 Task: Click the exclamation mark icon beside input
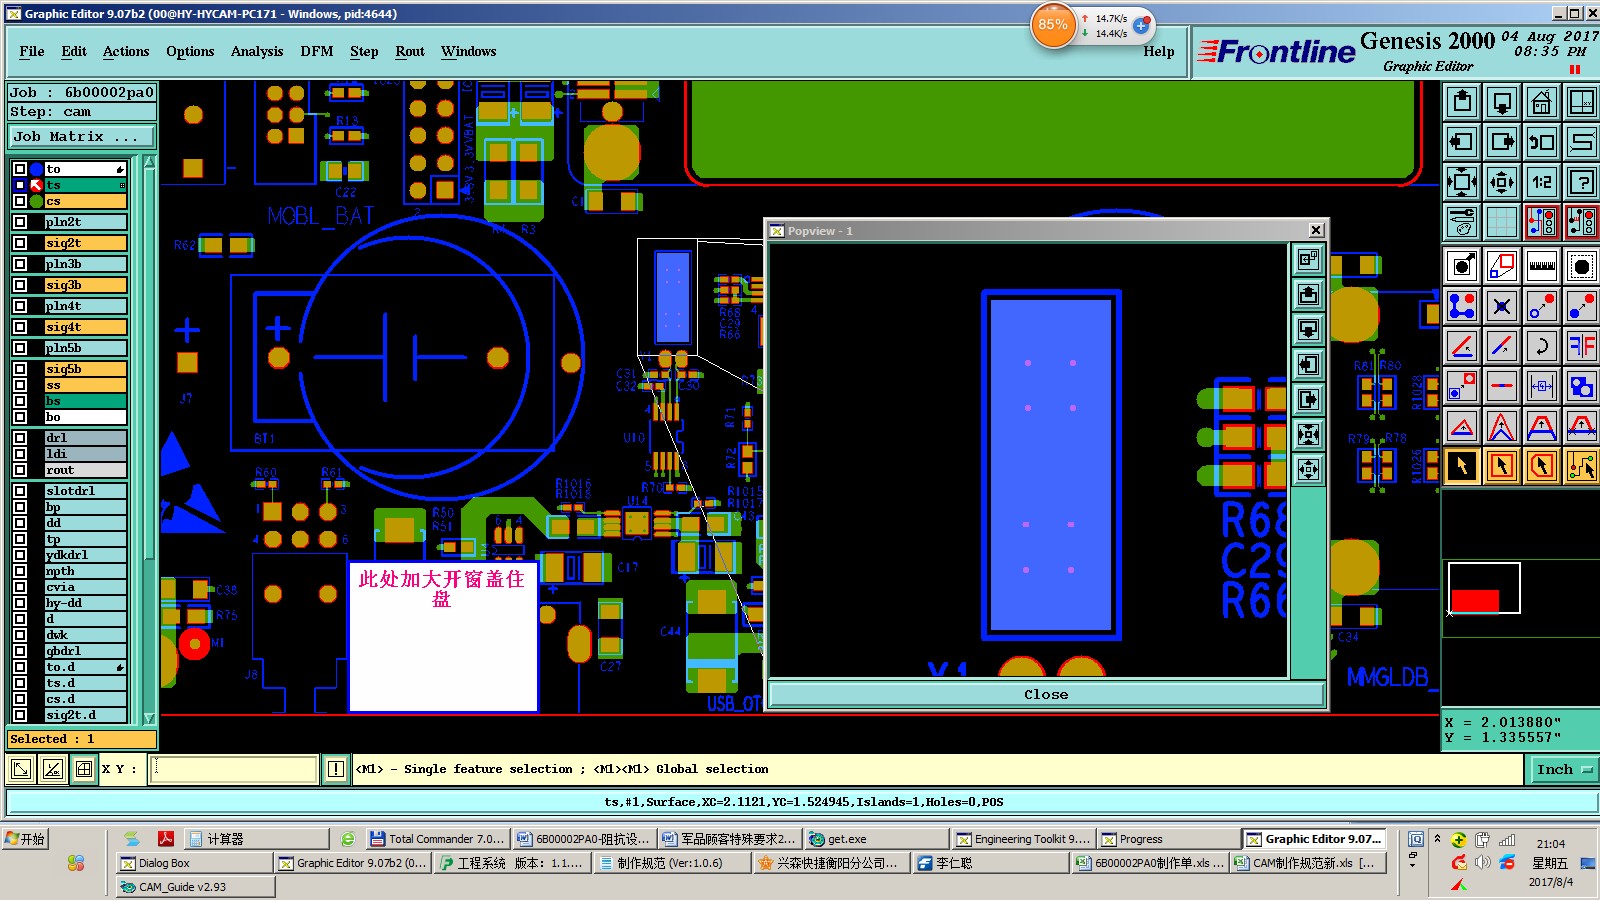pyautogui.click(x=336, y=769)
